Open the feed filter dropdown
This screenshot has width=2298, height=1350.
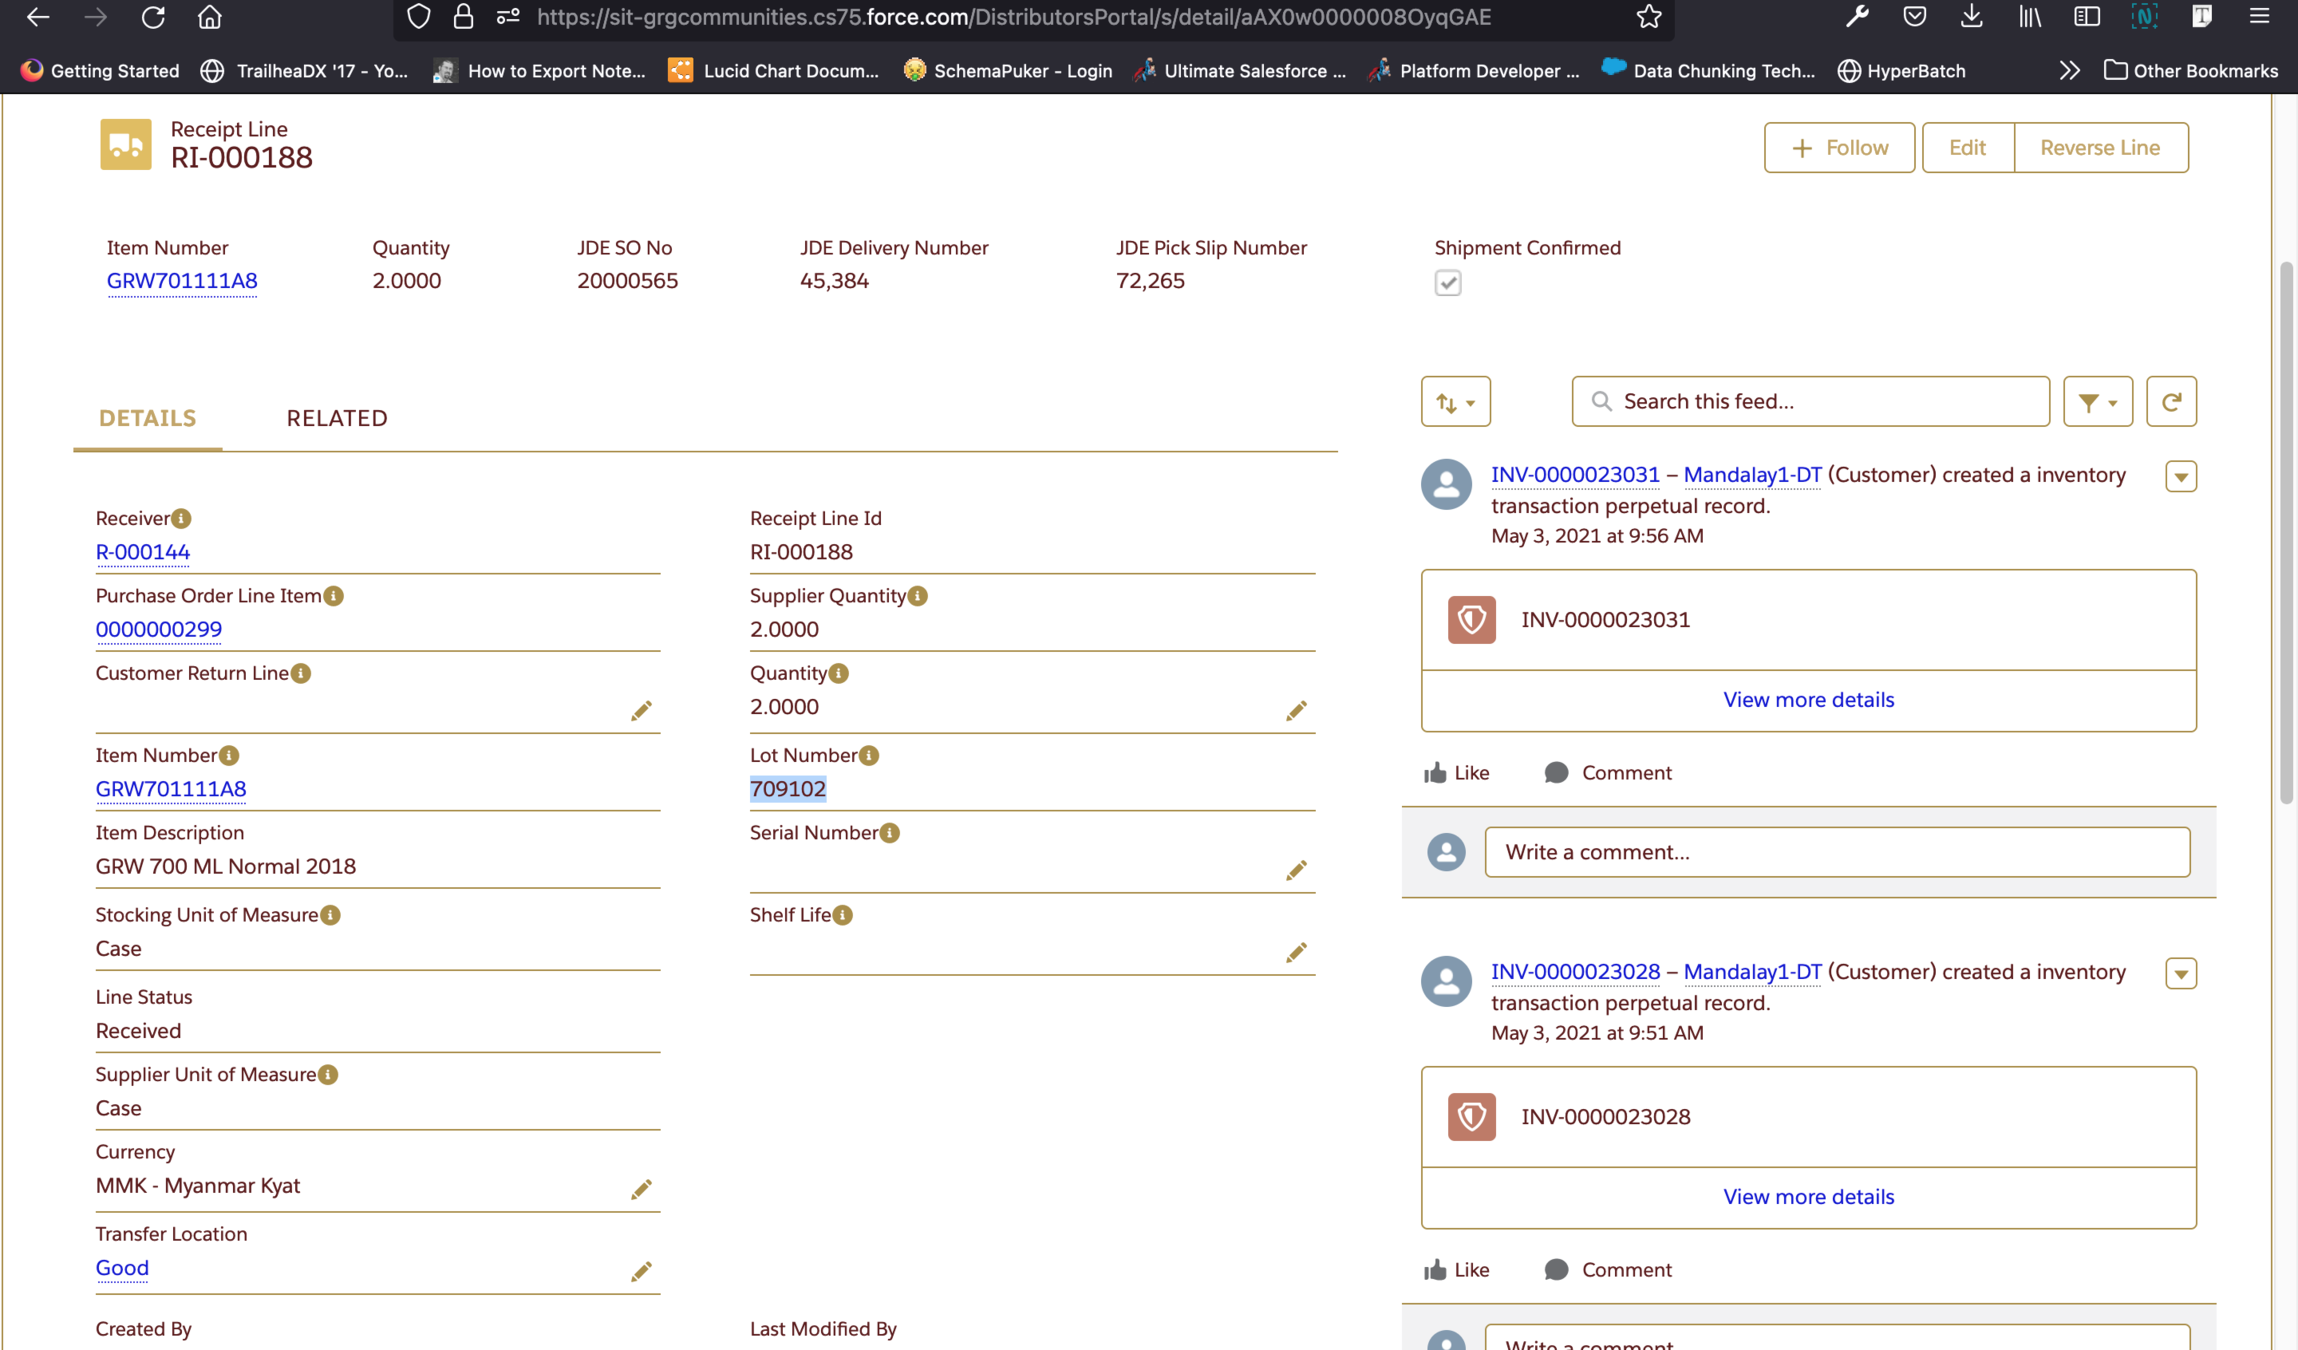pyautogui.click(x=2097, y=401)
